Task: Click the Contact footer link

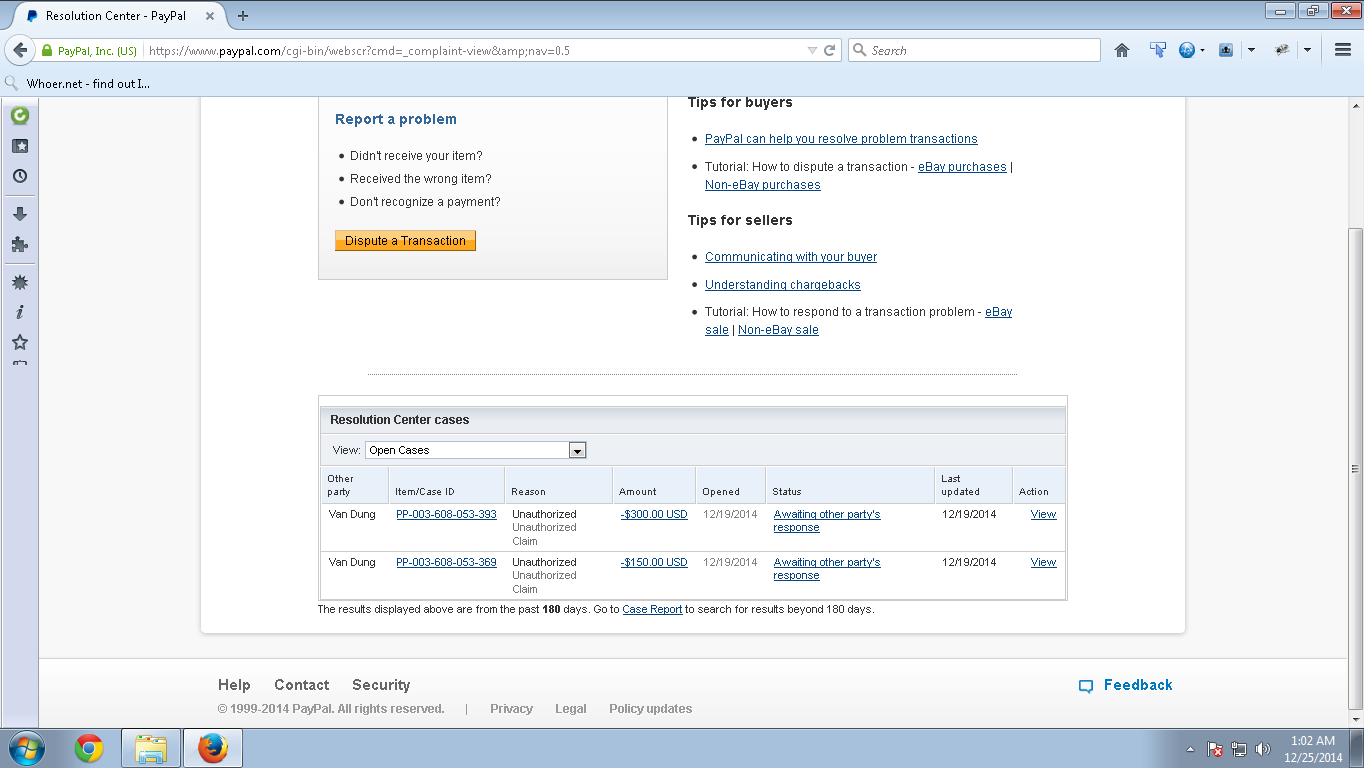Action: coord(301,685)
